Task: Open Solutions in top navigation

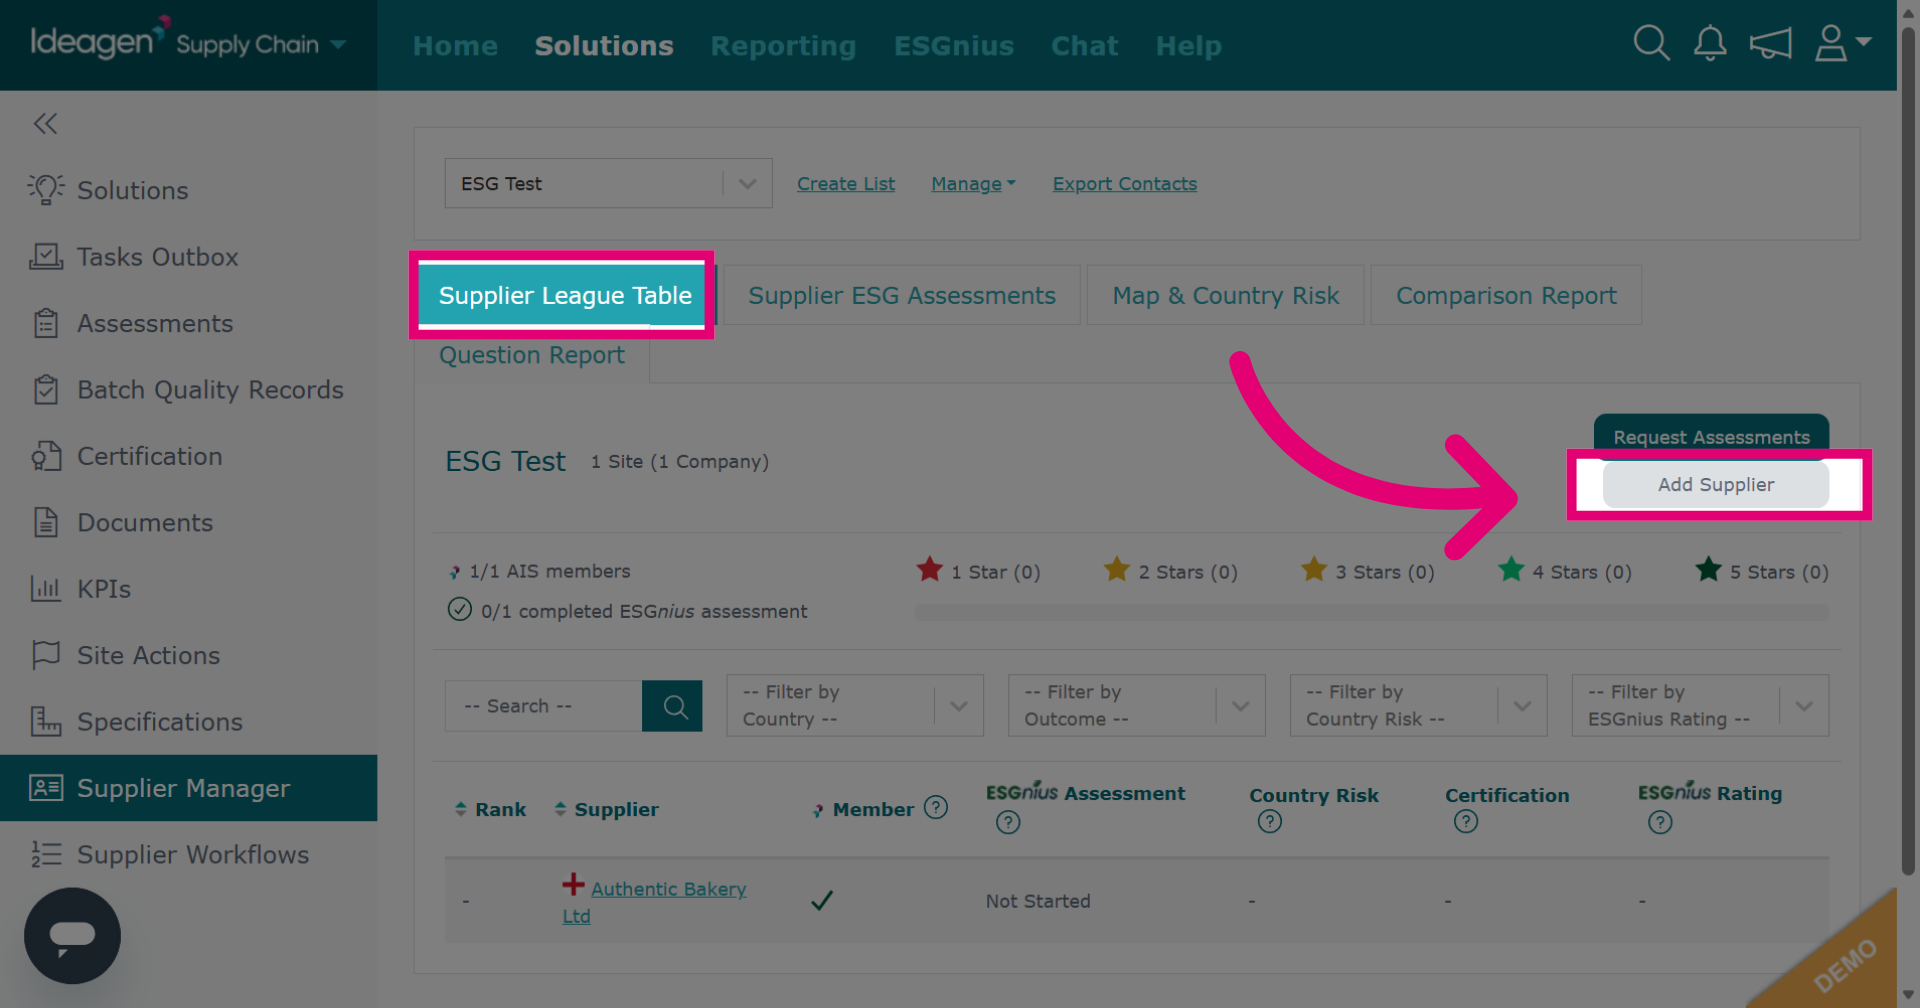Action: click(604, 46)
